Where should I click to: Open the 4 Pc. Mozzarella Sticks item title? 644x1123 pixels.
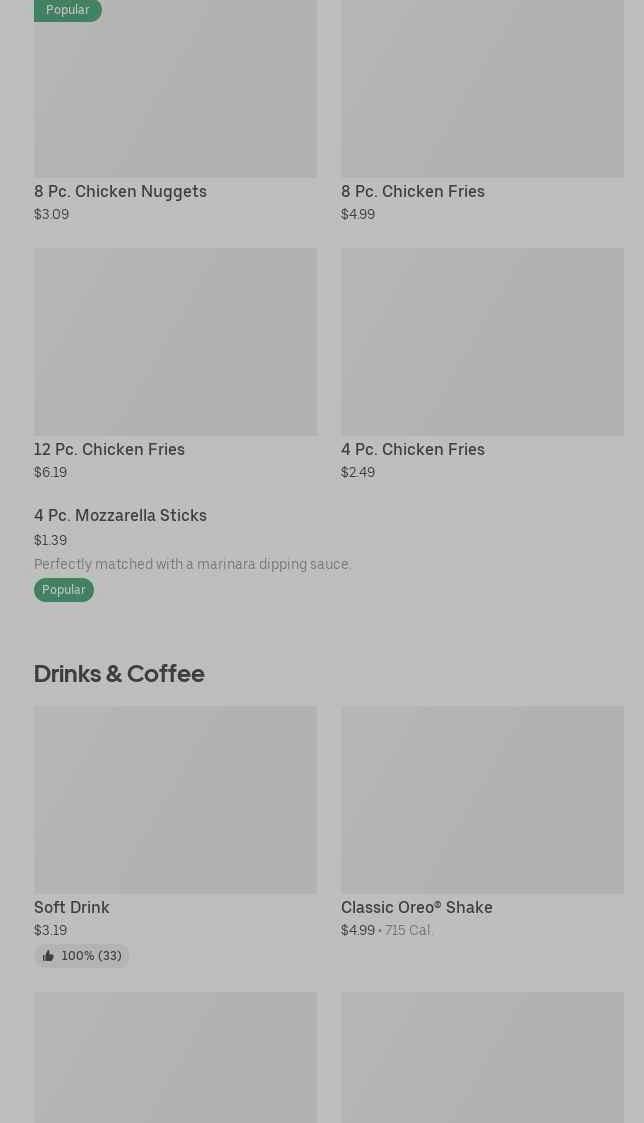(x=120, y=515)
